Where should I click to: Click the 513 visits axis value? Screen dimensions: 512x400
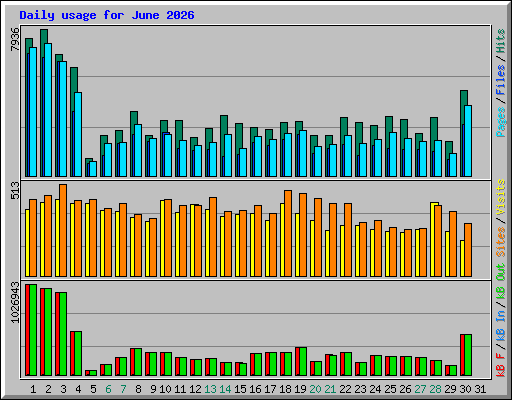point(15,191)
